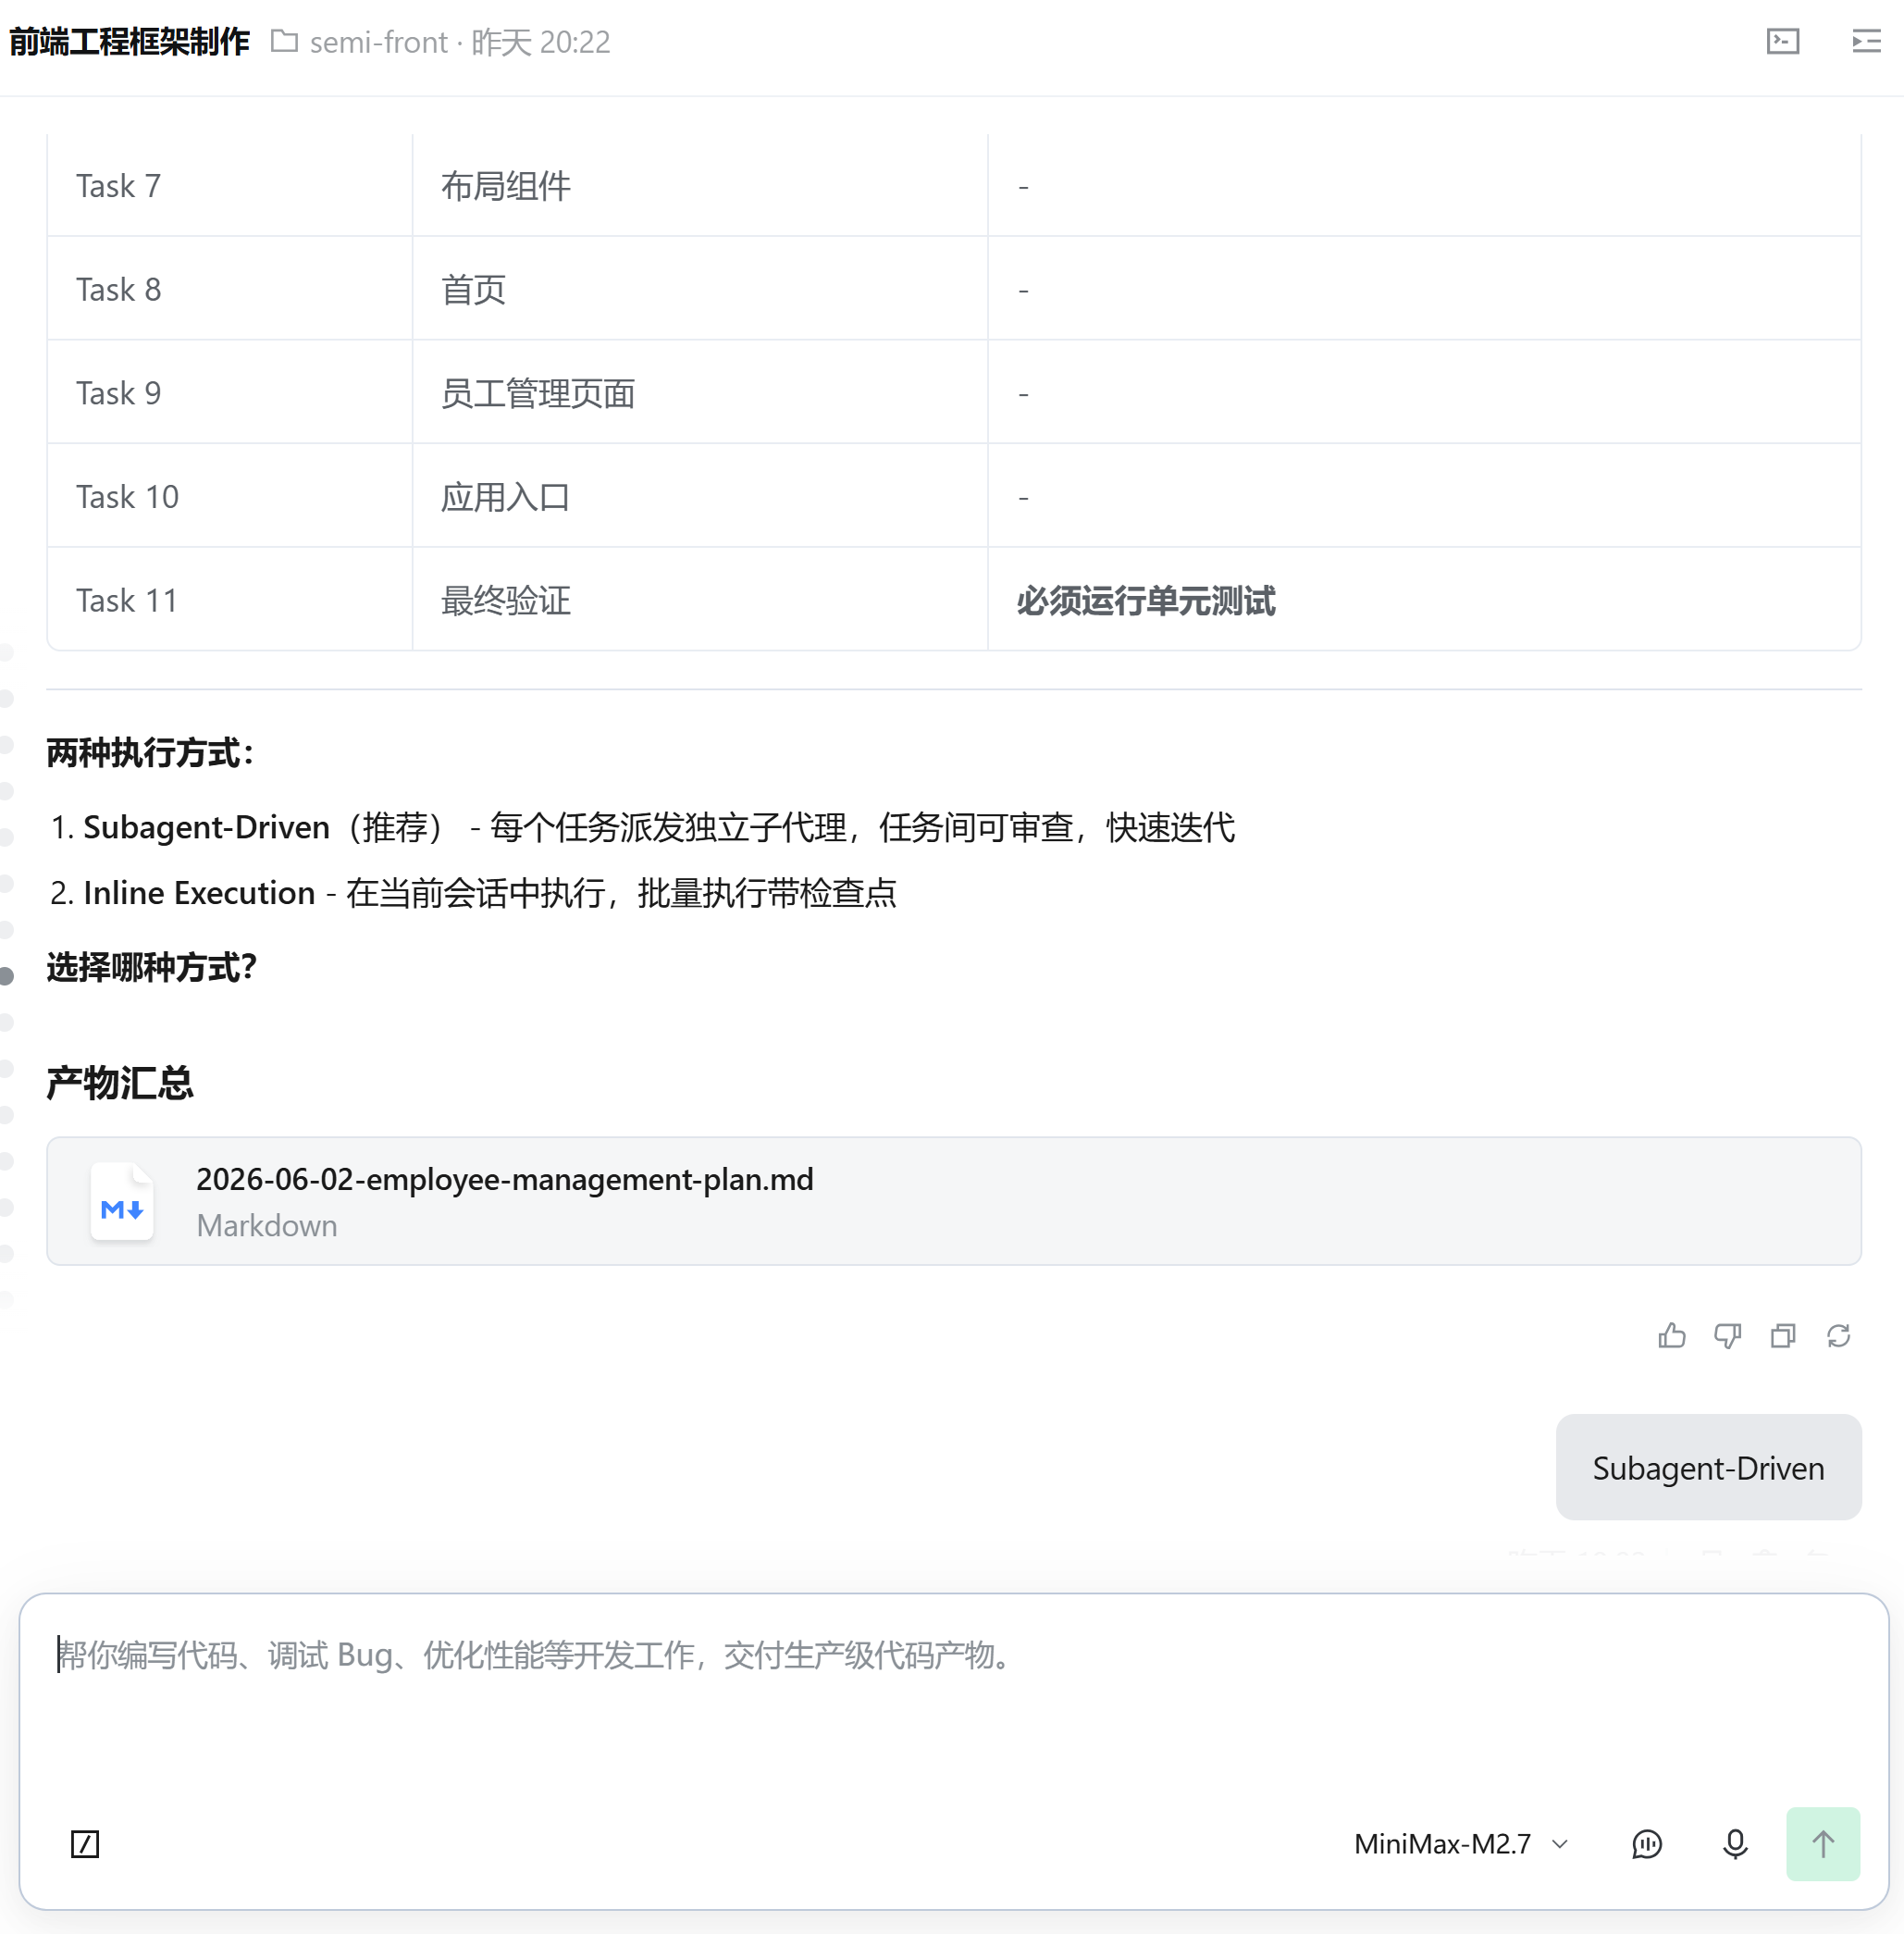Click the 必须运行单元测试 cell
This screenshot has height=1934, width=1904.
pyautogui.click(x=1424, y=600)
